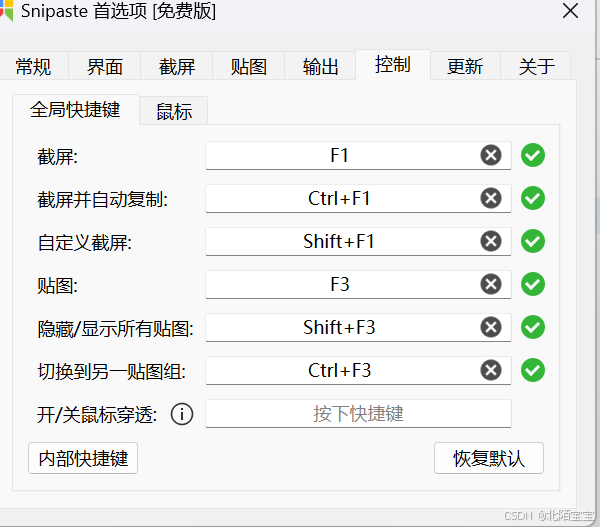Go to the 贴图 tab in the top tab bar
Screen dimensions: 600x527
(x=249, y=67)
